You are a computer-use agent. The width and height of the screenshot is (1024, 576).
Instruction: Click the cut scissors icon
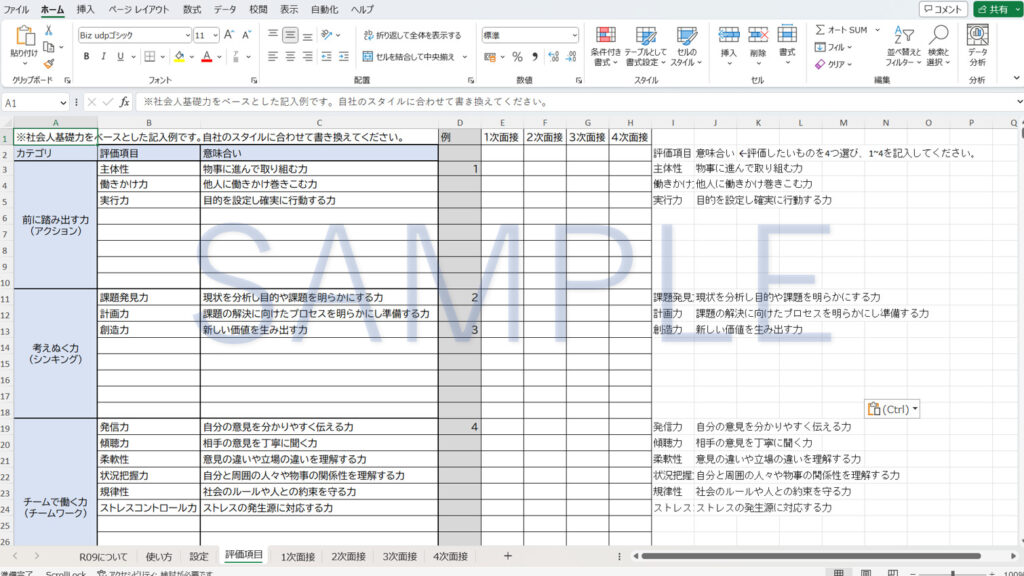tap(49, 33)
